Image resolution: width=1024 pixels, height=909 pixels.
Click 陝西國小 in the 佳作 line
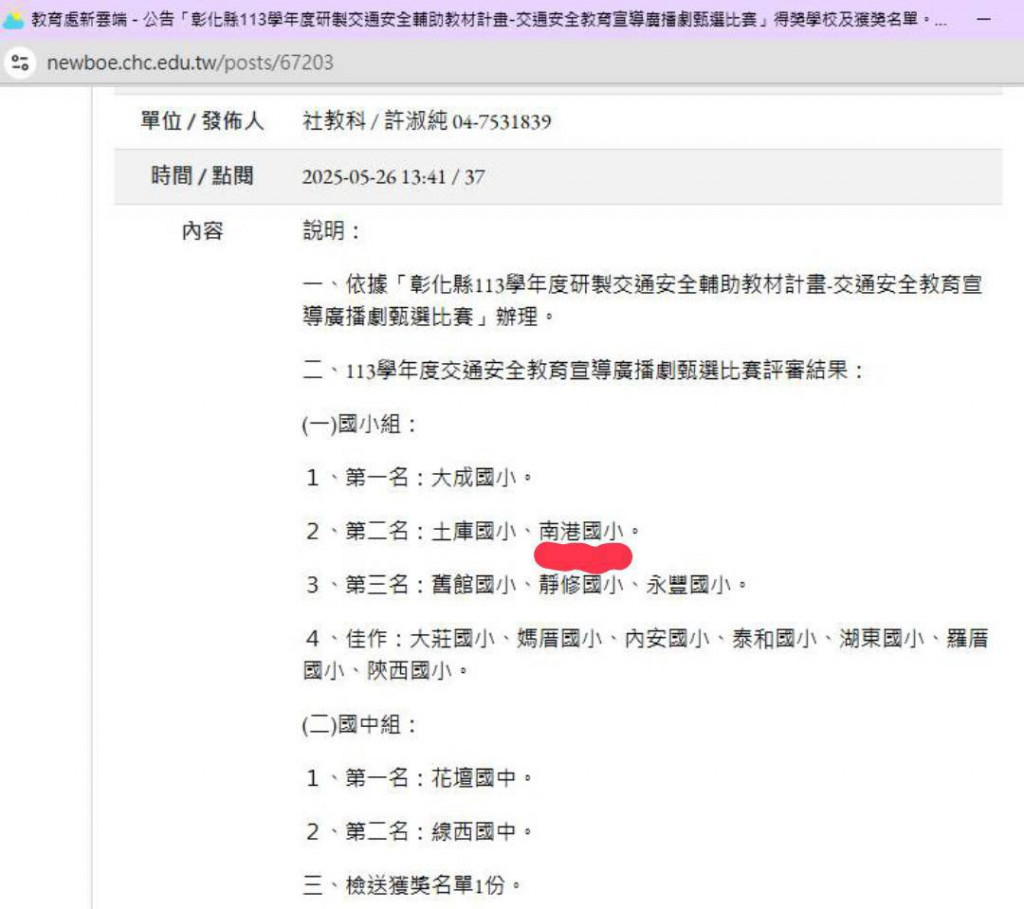pyautogui.click(x=409, y=671)
